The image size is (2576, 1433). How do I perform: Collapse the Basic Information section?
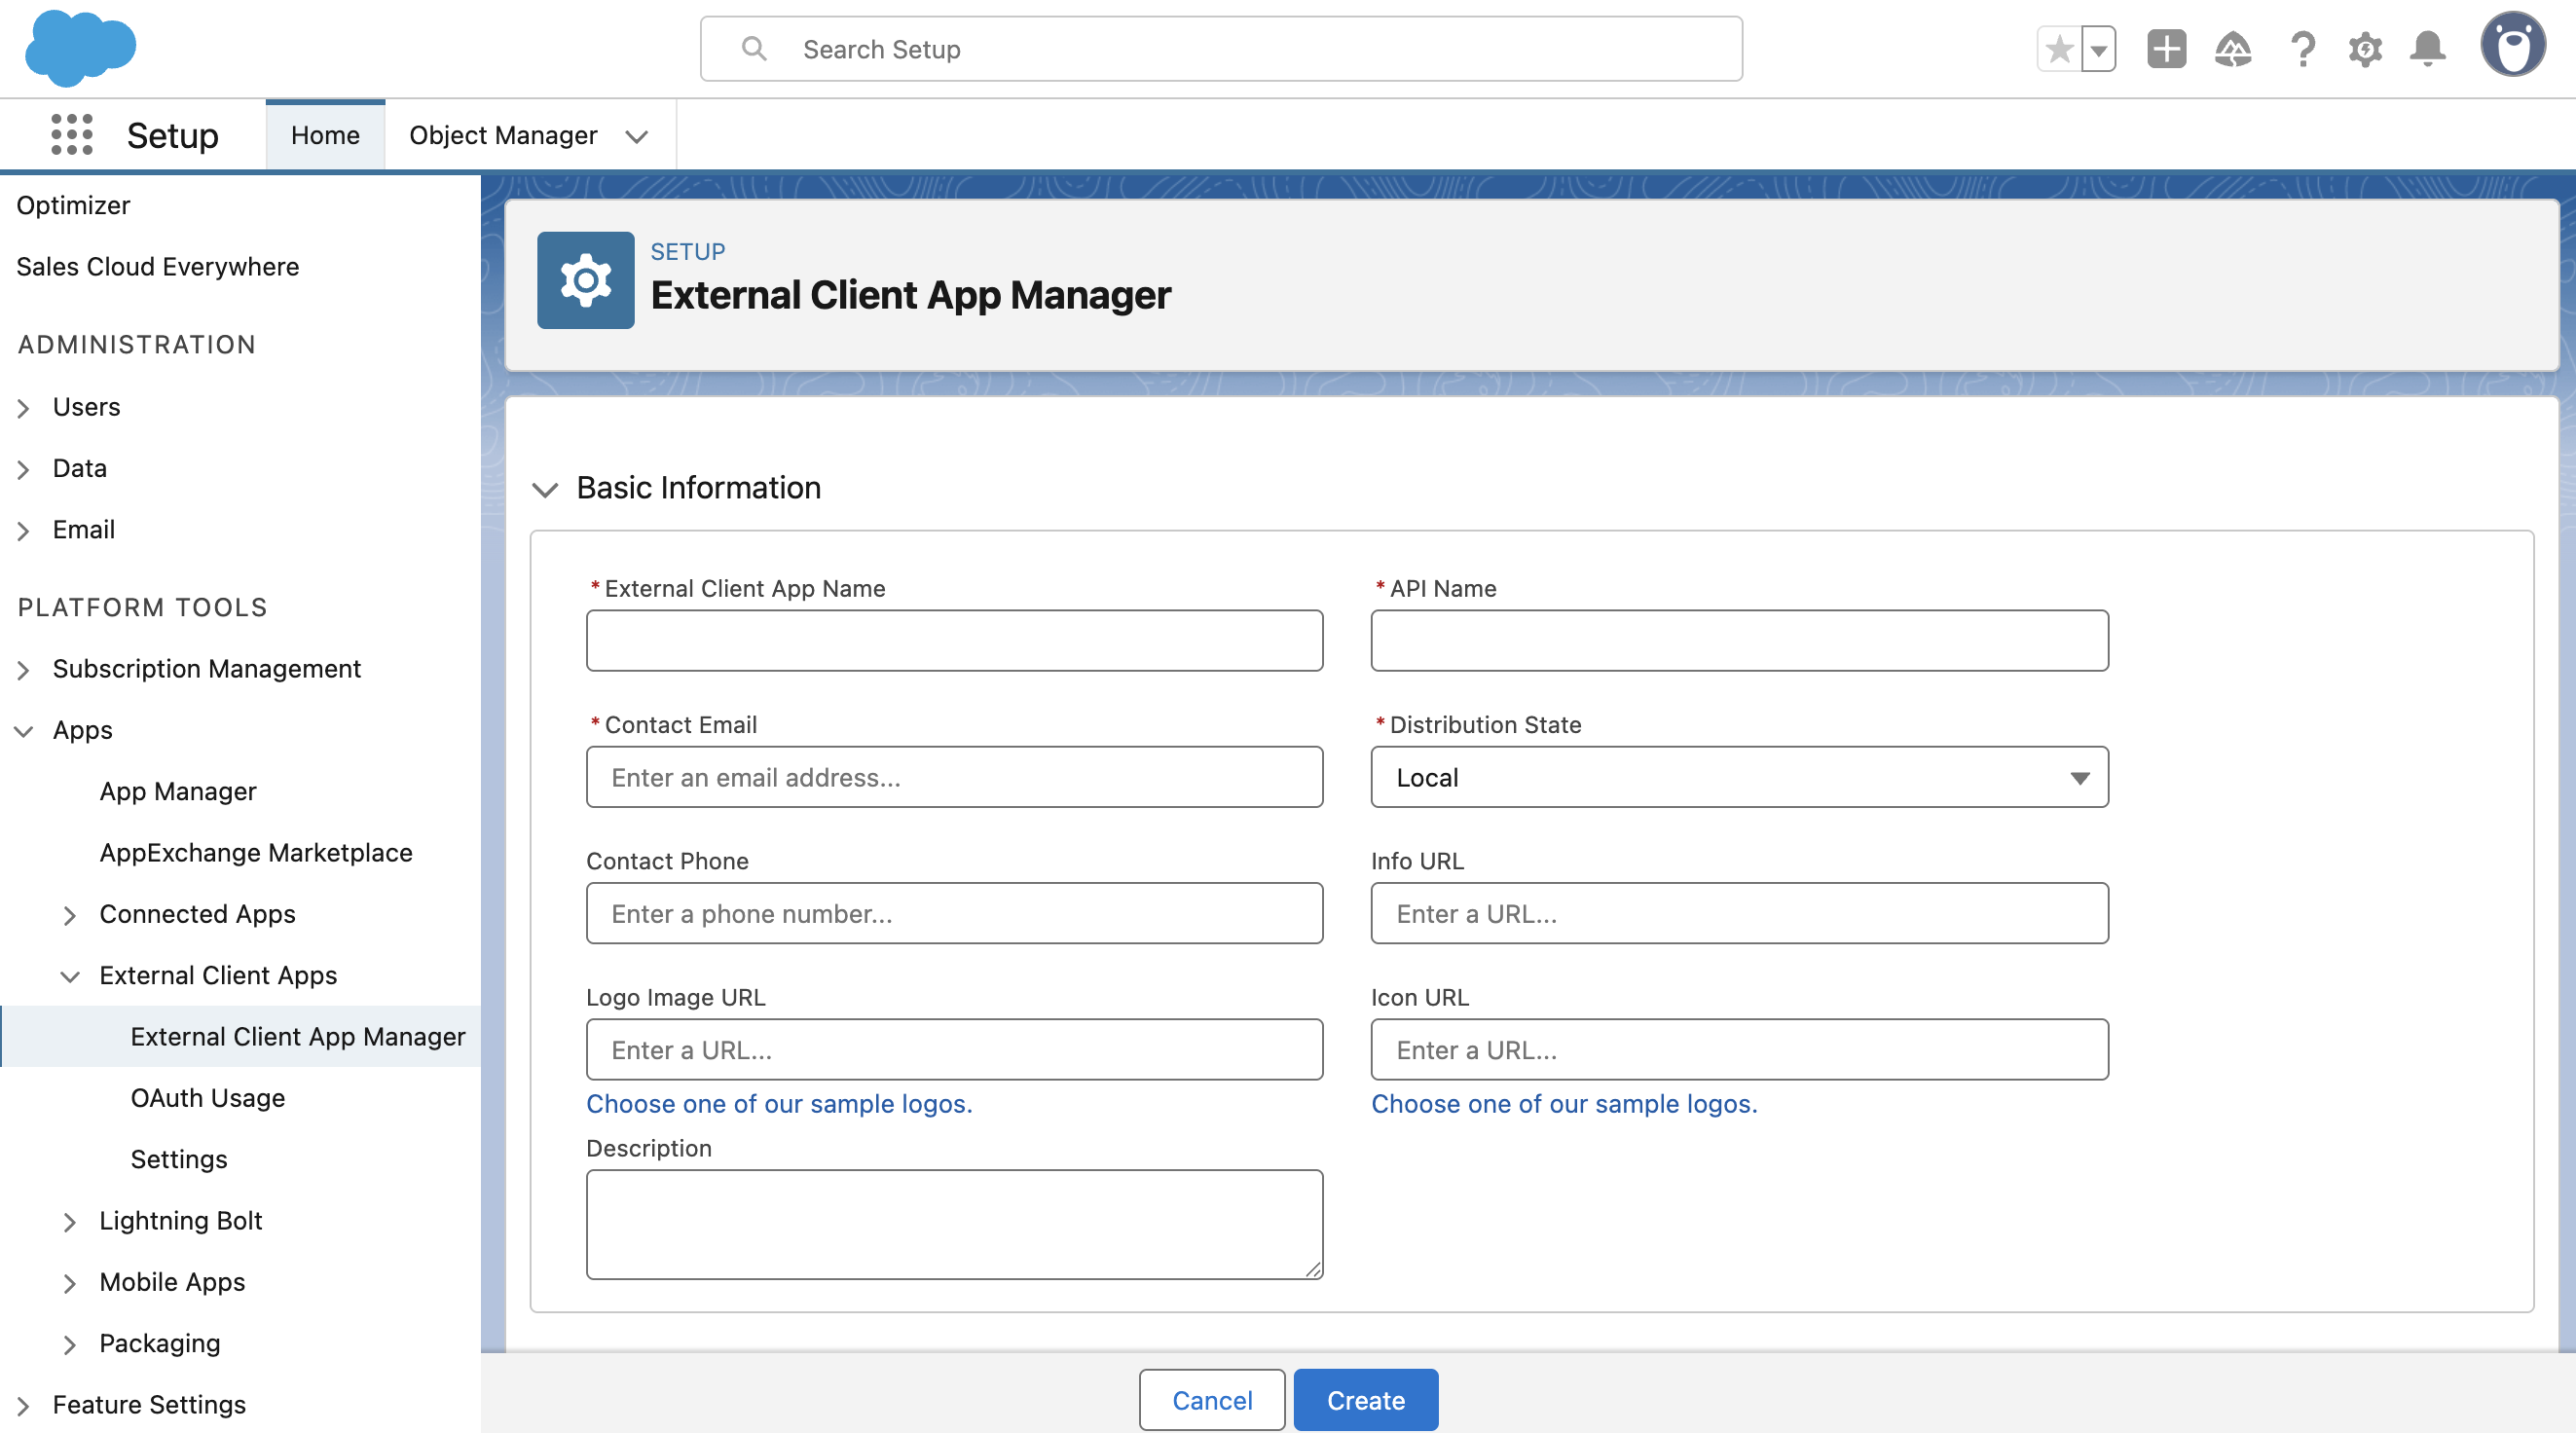(x=545, y=489)
